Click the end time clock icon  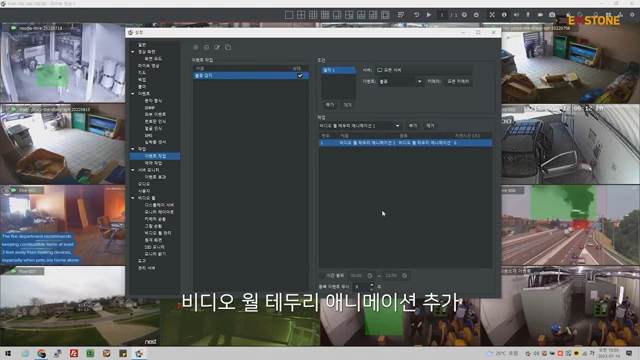pos(404,276)
